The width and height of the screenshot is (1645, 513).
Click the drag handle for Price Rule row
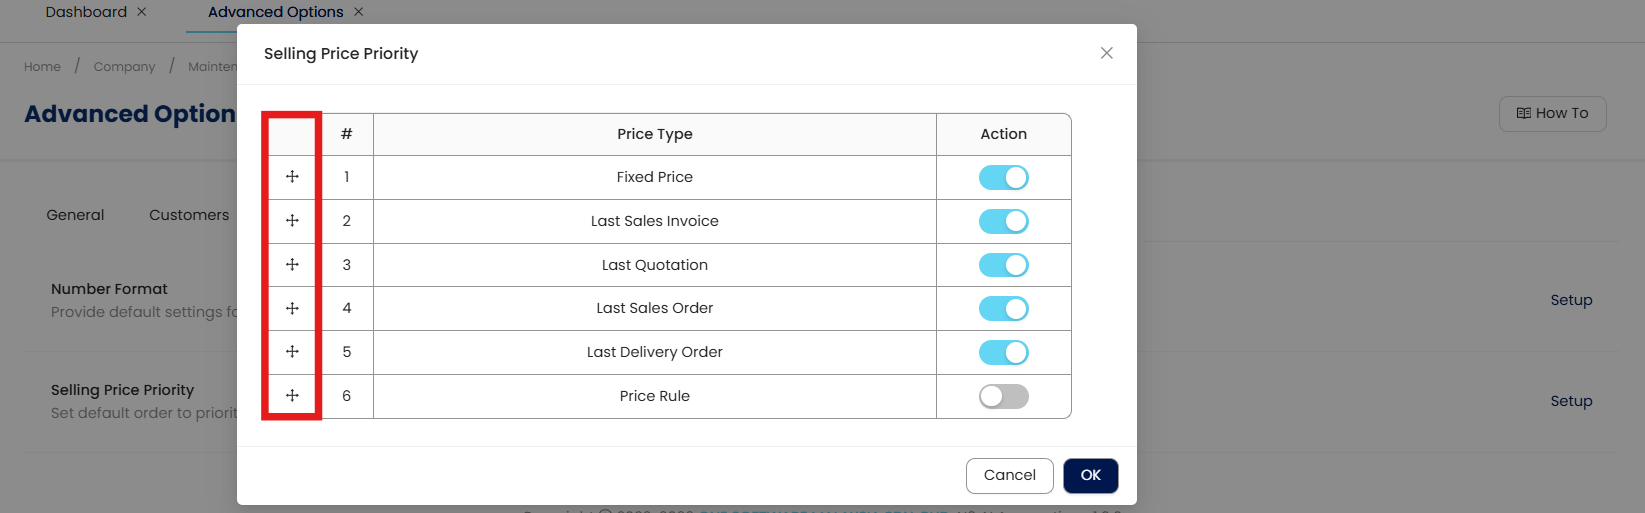click(292, 395)
